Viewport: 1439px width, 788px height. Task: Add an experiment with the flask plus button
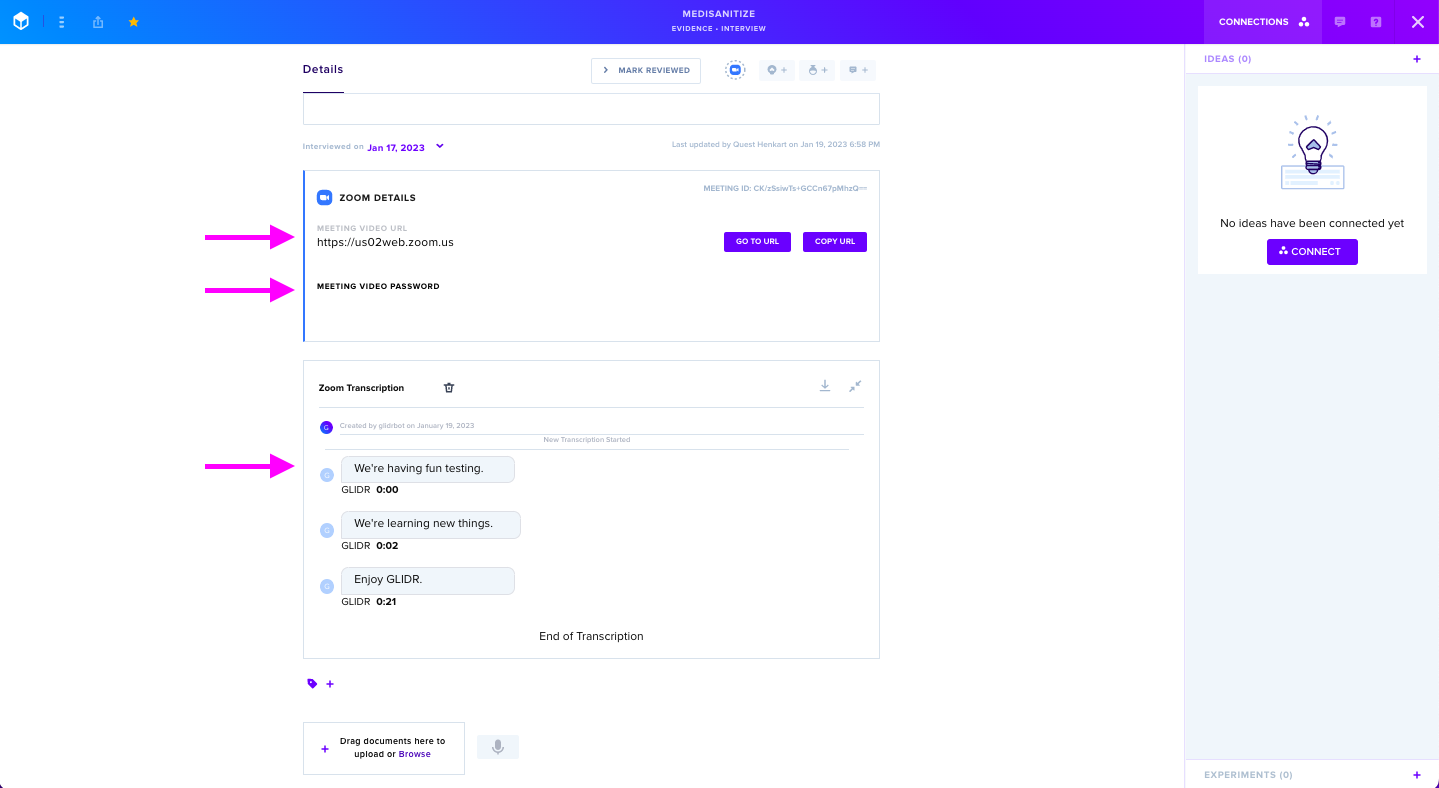817,70
